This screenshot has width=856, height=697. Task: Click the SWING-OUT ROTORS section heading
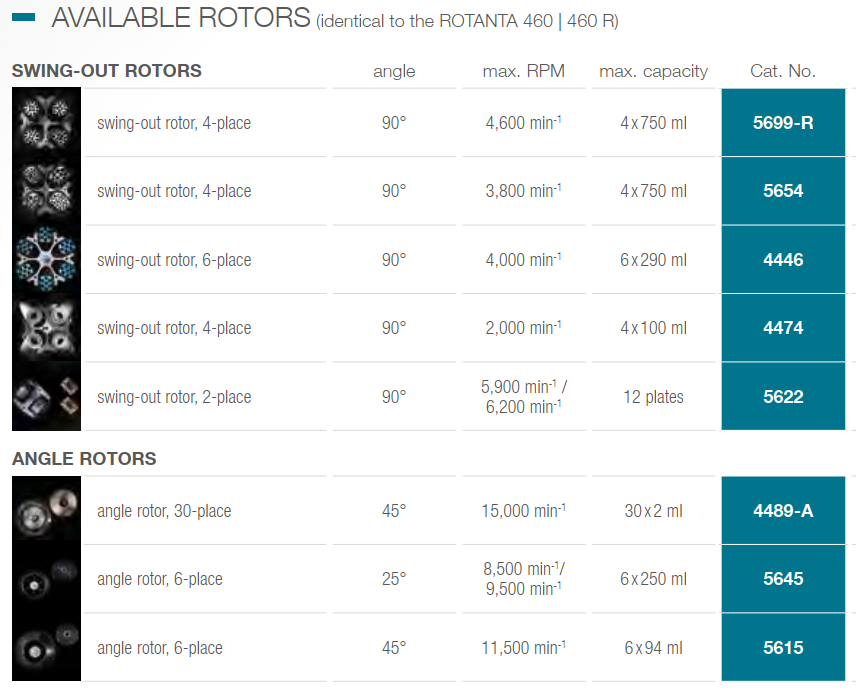[x=107, y=71]
